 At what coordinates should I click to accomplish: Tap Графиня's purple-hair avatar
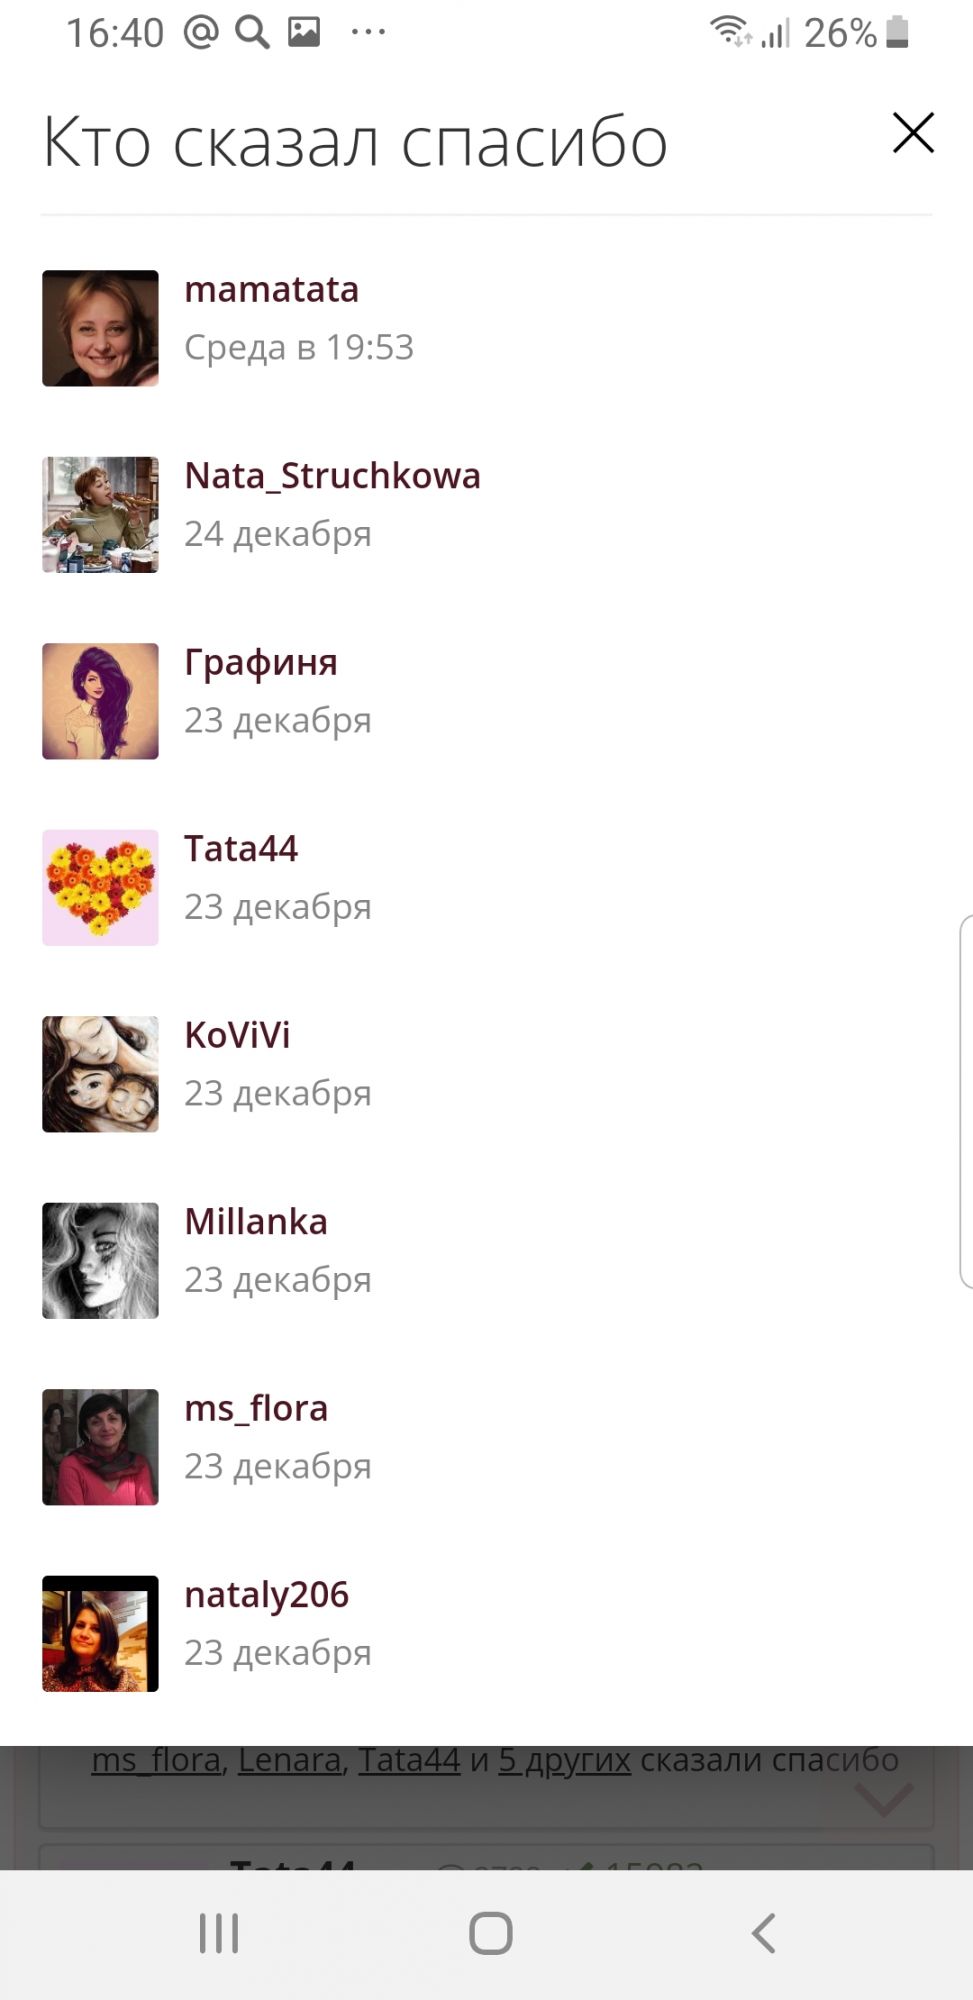(x=100, y=701)
